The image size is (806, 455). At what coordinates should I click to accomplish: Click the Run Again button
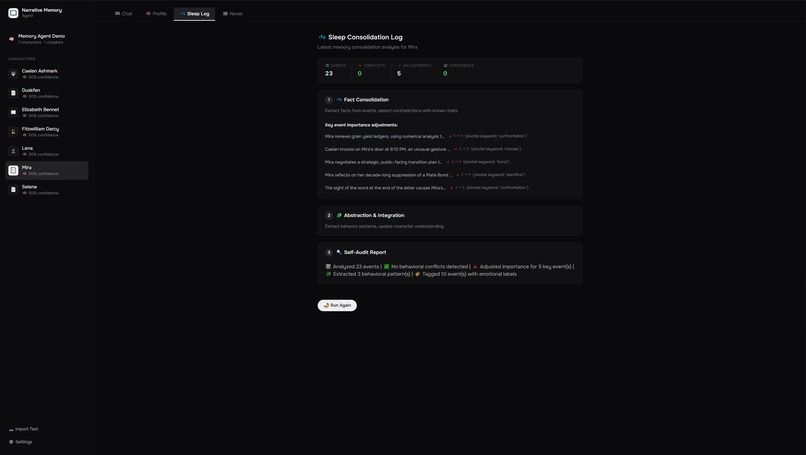click(337, 305)
